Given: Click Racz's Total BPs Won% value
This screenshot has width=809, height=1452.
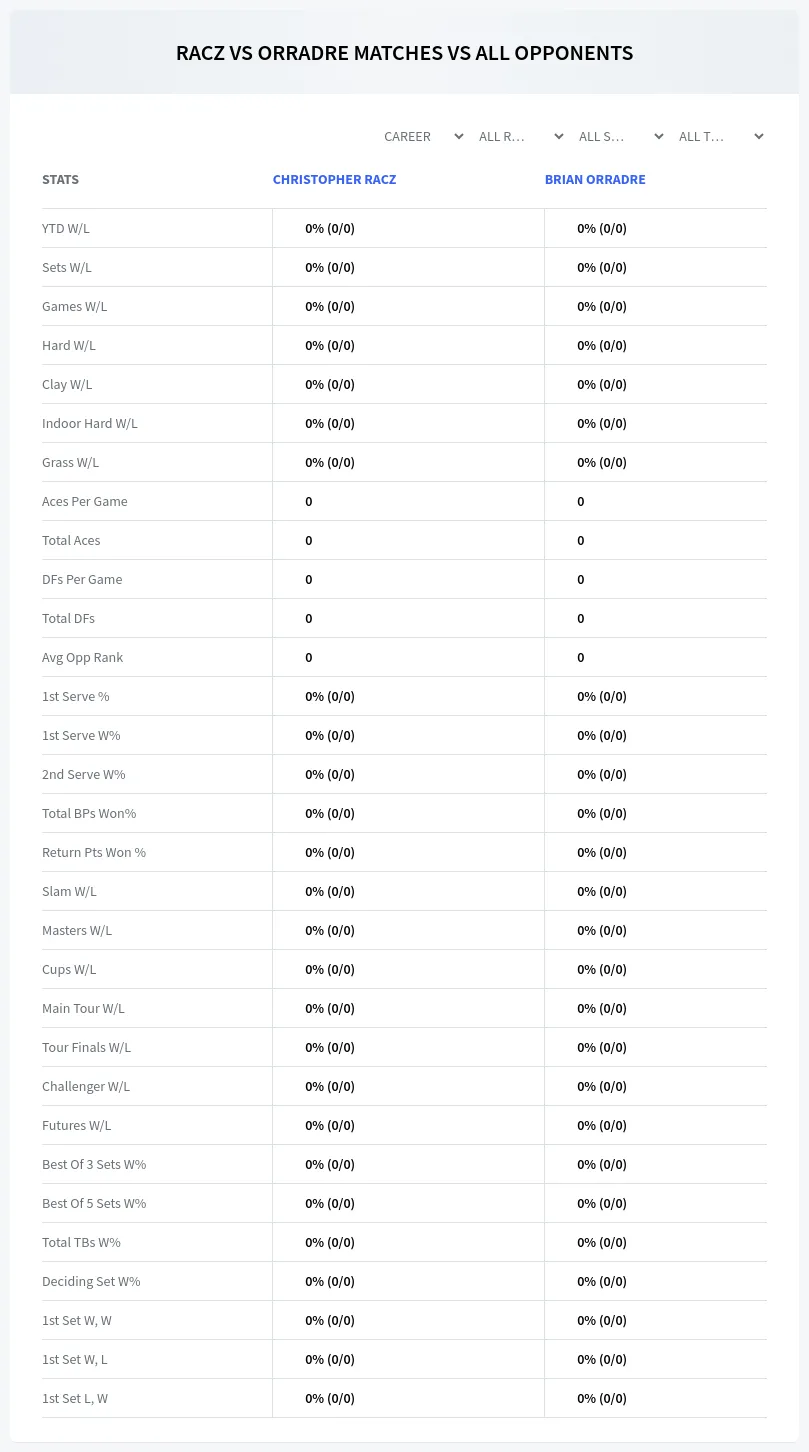Looking at the screenshot, I should pyautogui.click(x=330, y=813).
